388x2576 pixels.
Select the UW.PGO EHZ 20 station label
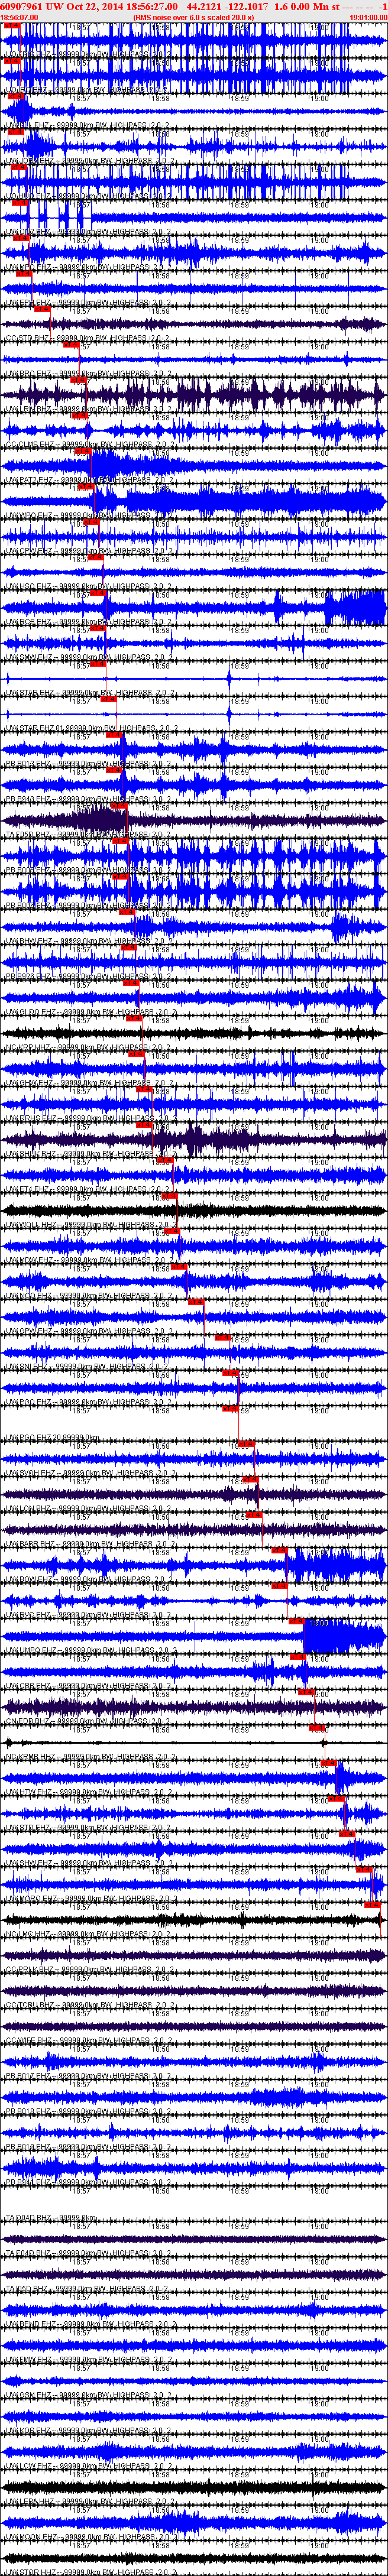coord(52,1438)
